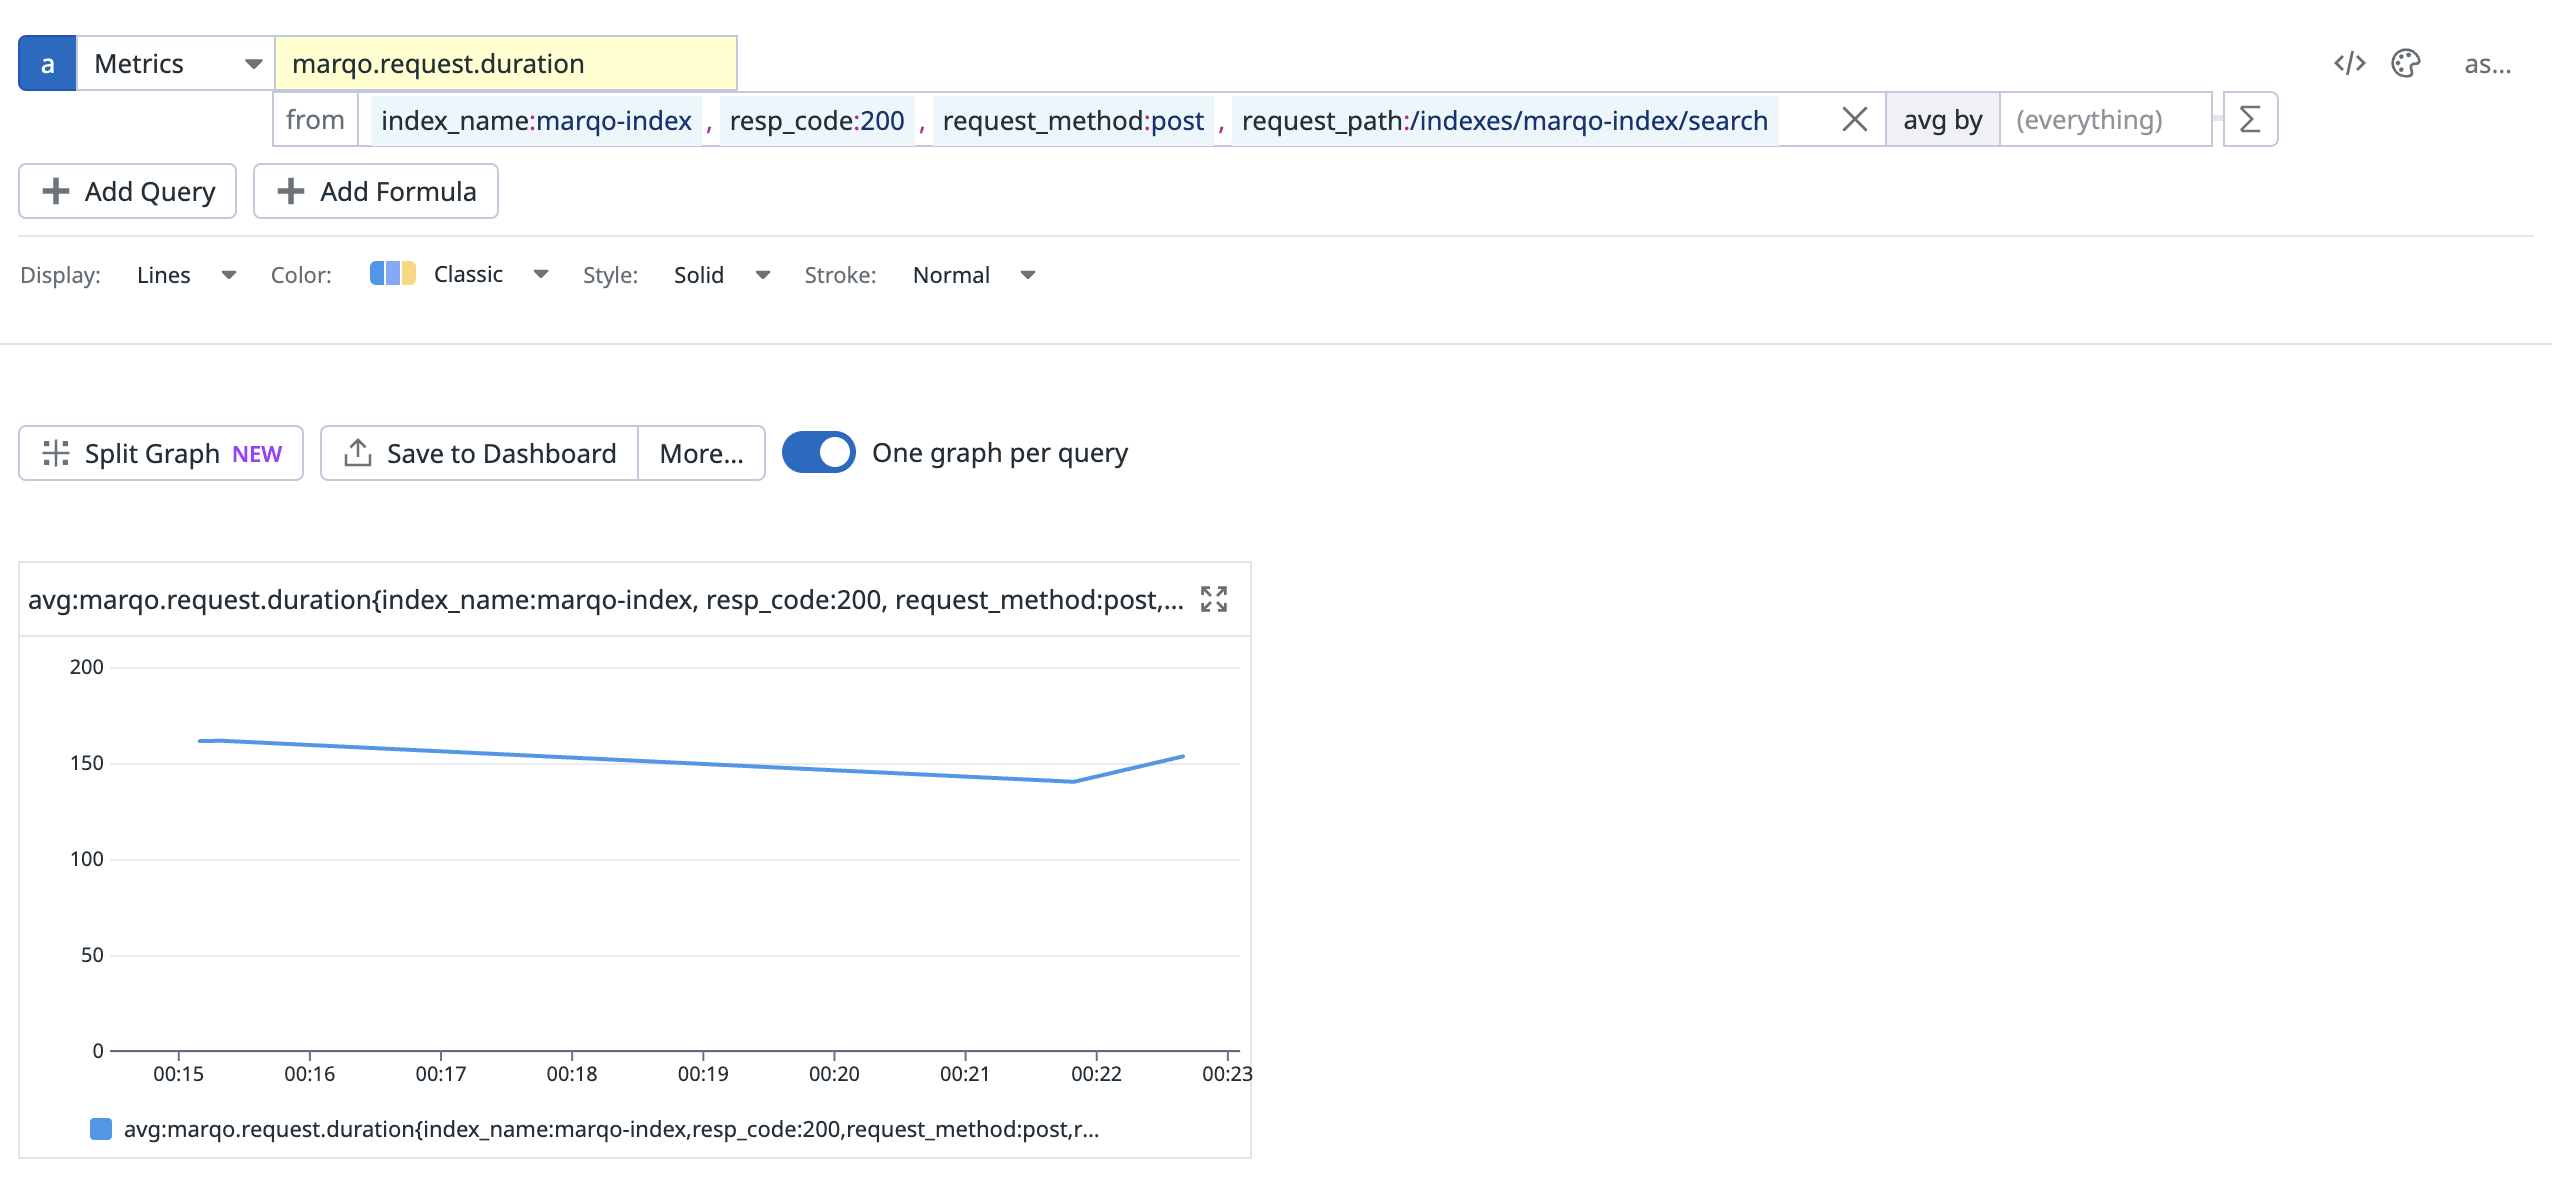Image resolution: width=2552 pixels, height=1198 pixels.
Task: Open the Metrics source dropdown
Action: [176, 64]
